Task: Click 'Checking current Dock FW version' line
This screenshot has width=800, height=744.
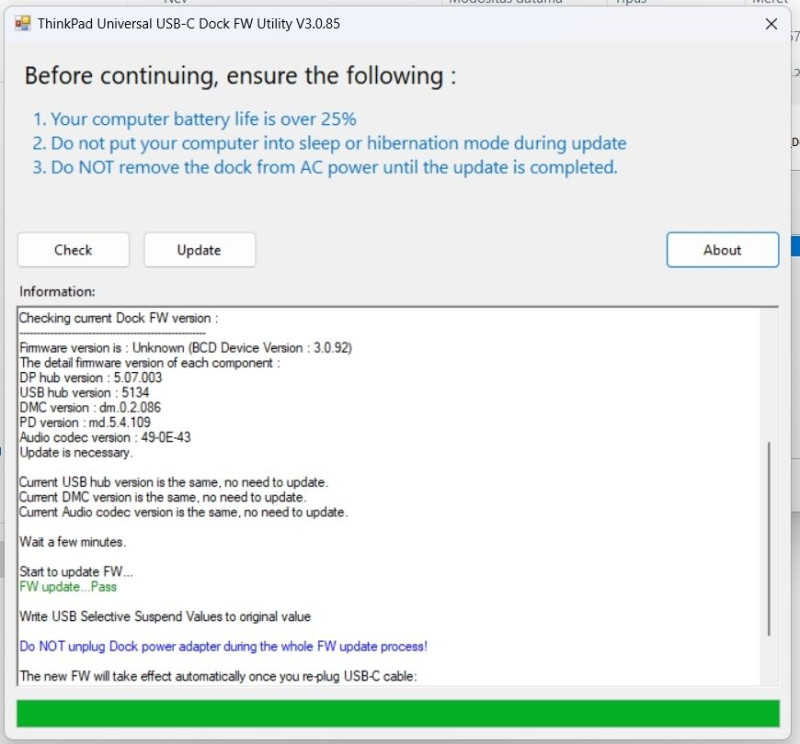Action: click(118, 318)
